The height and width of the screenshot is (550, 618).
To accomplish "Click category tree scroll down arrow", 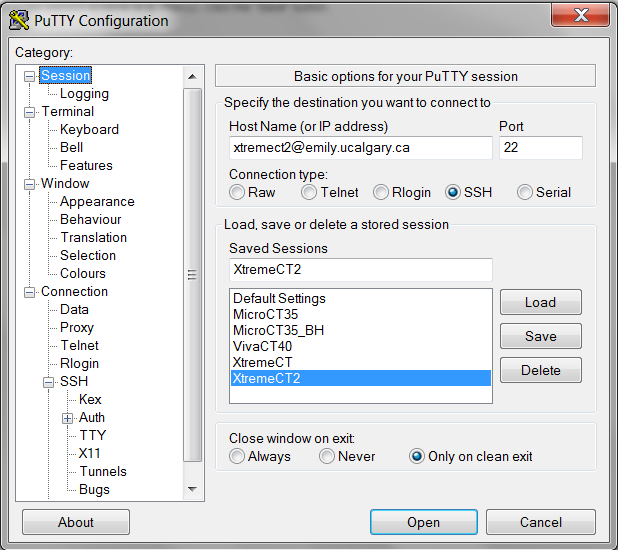I will tap(192, 489).
